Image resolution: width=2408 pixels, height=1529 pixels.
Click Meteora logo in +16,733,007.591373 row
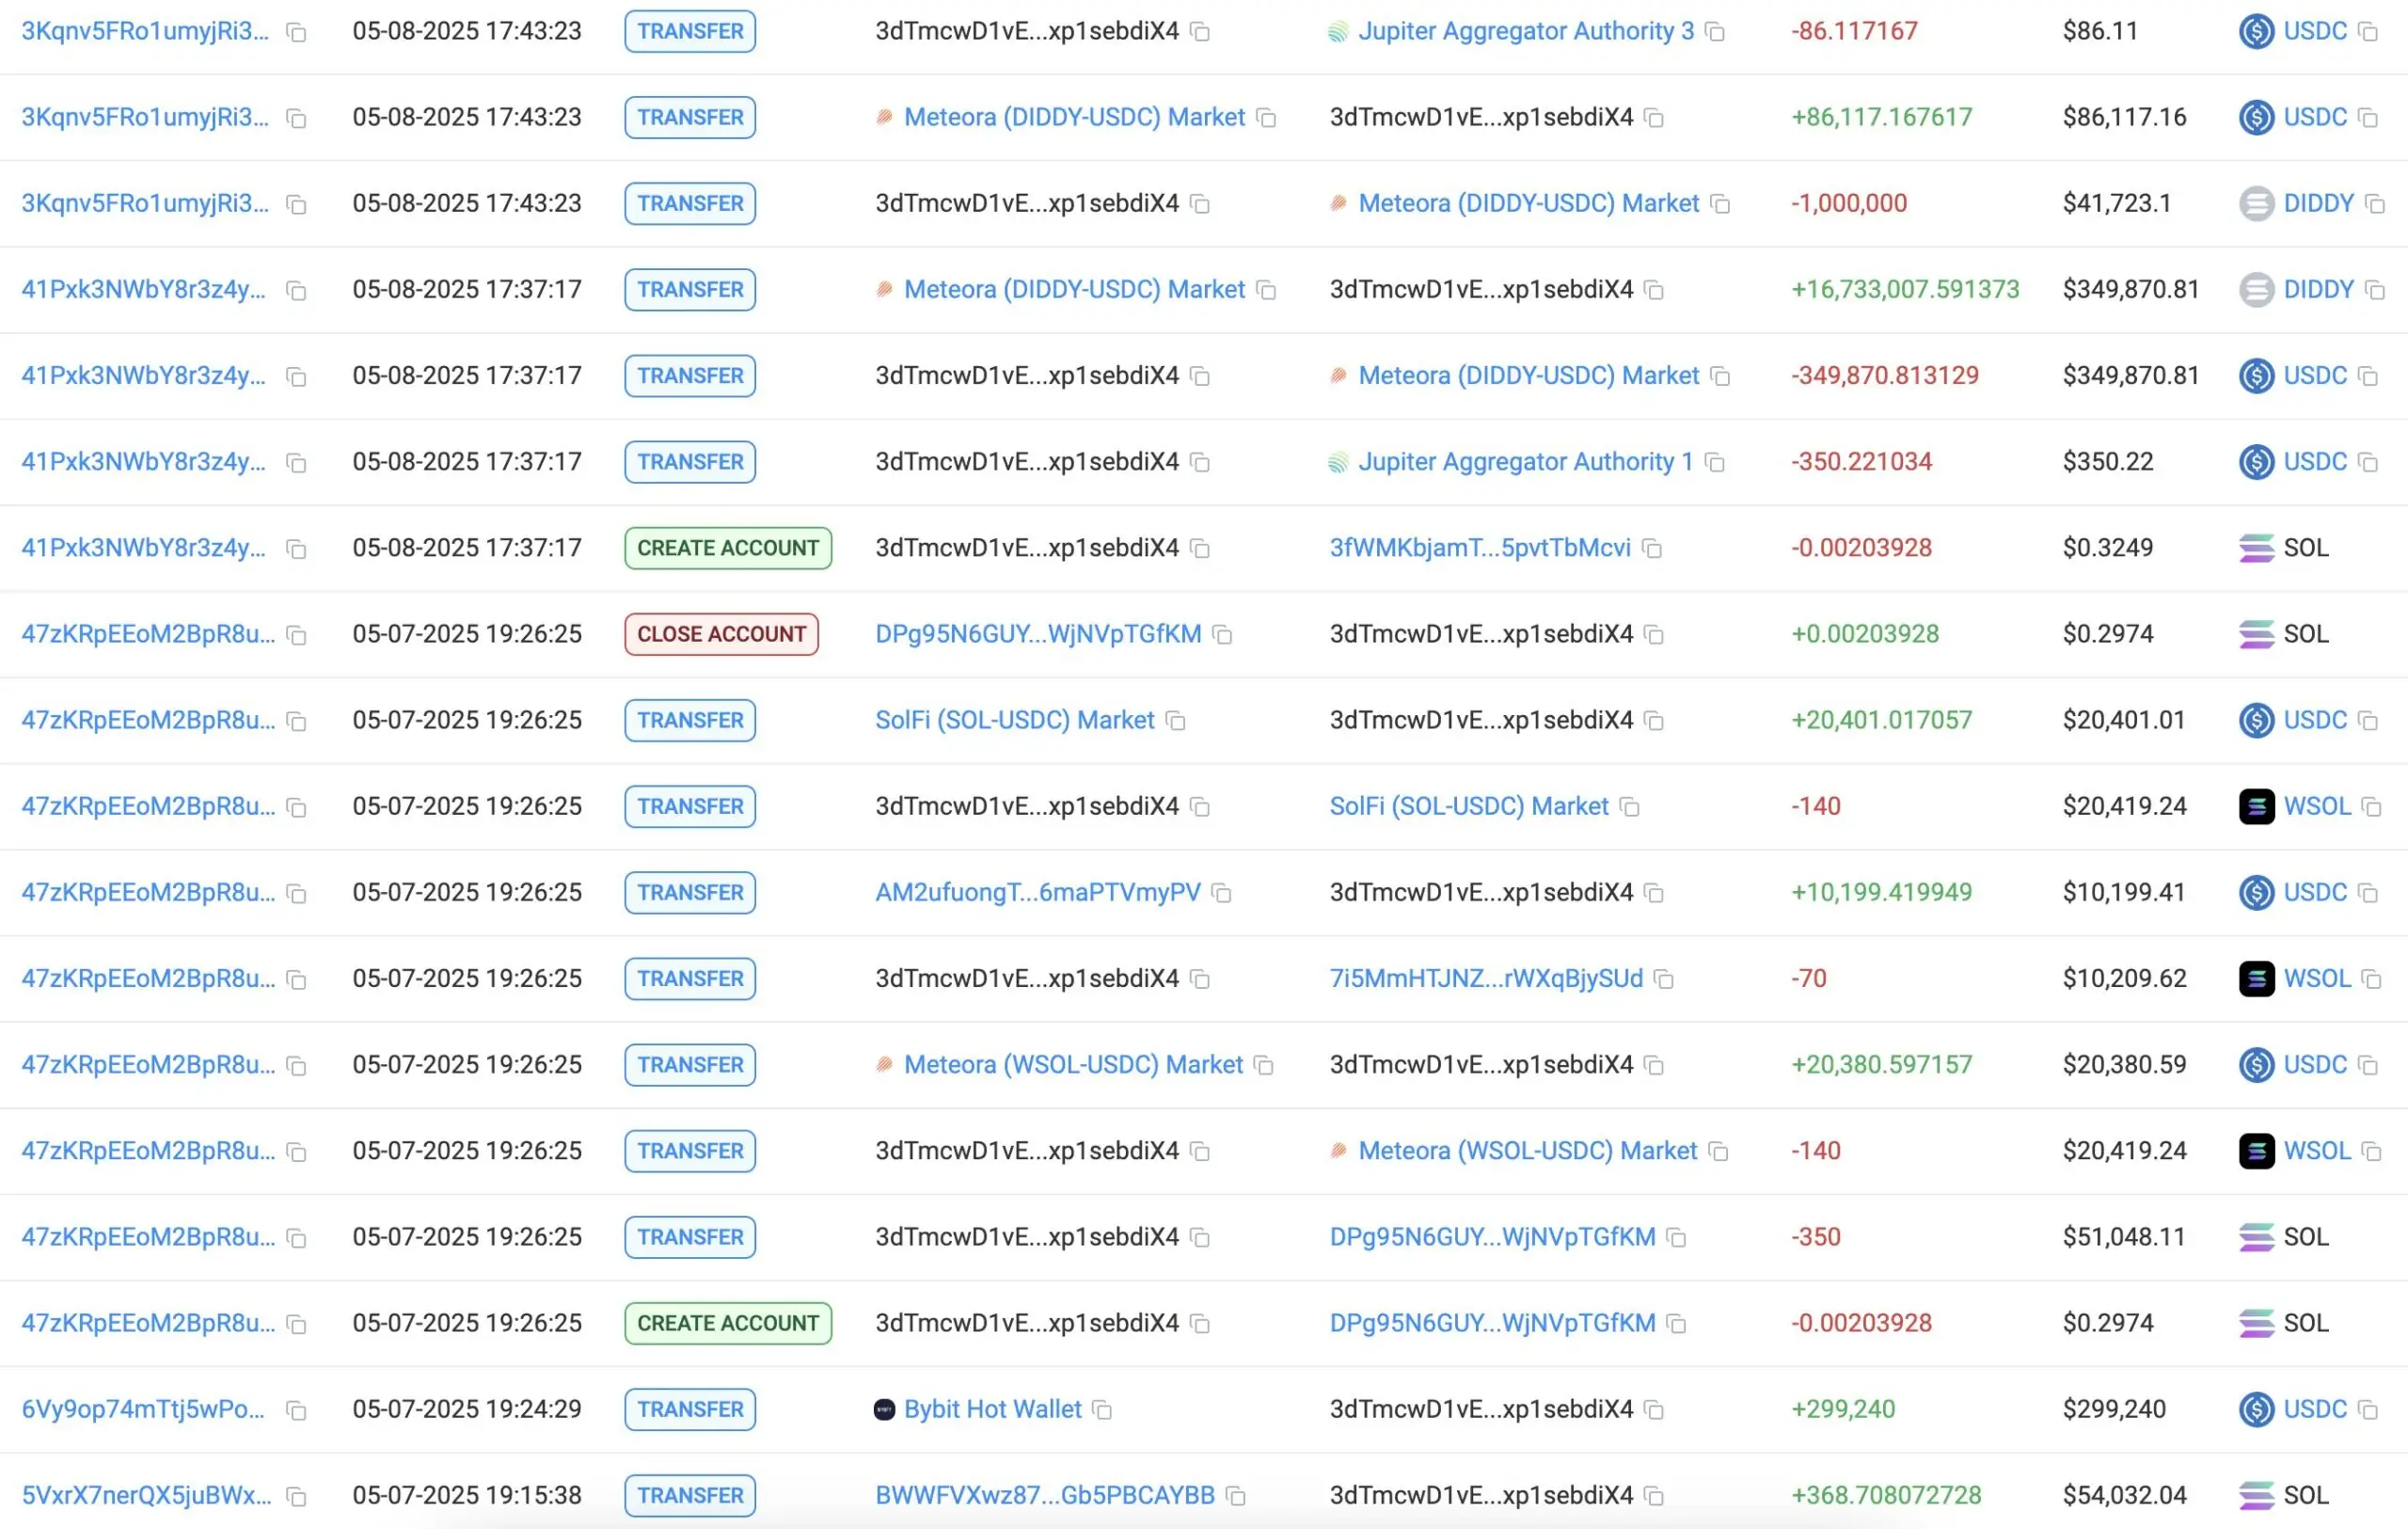pyautogui.click(x=884, y=290)
